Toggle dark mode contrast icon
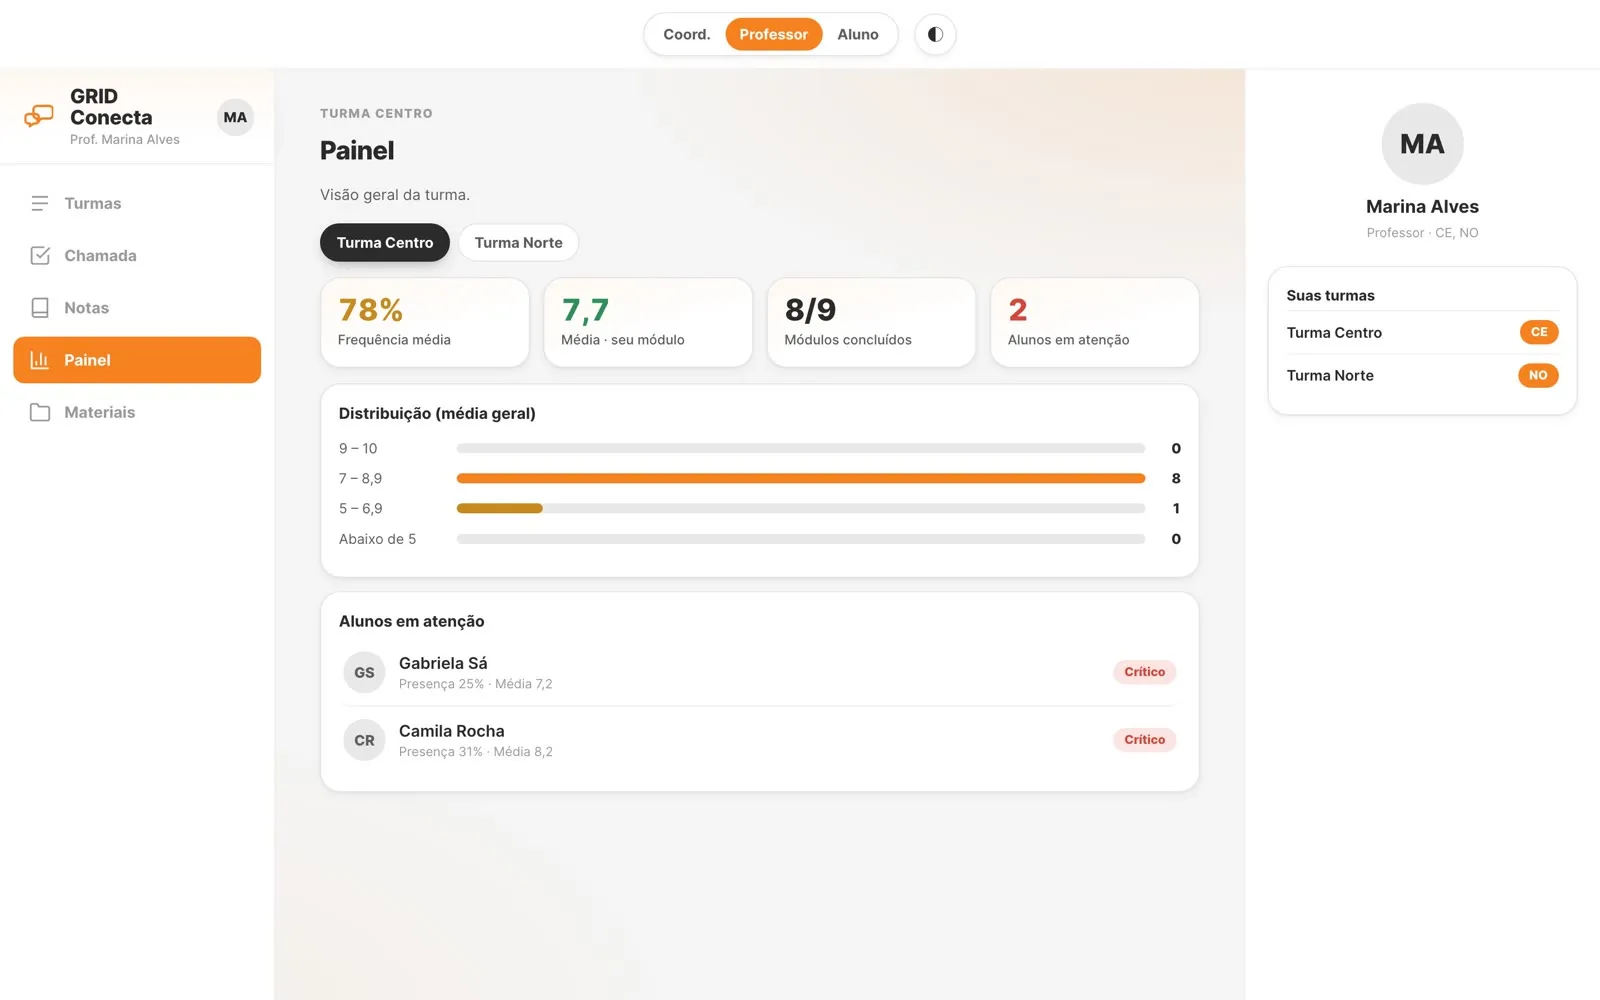This screenshot has width=1600, height=1000. [935, 34]
